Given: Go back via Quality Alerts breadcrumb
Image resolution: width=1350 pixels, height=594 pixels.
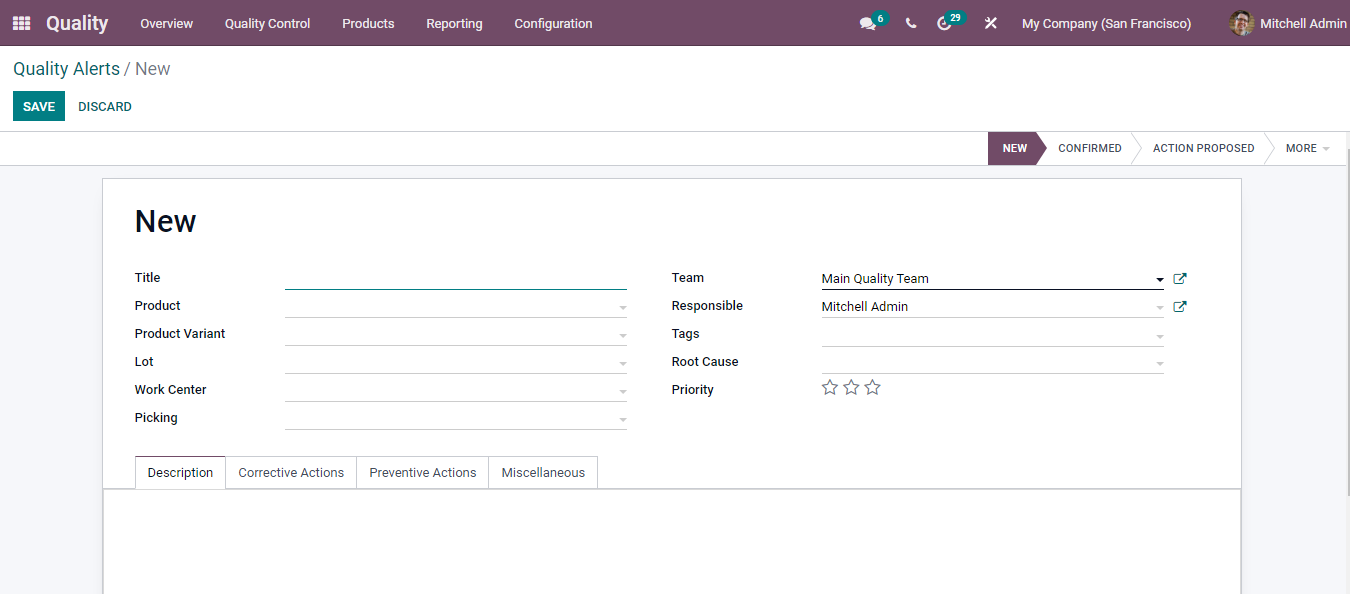Looking at the screenshot, I should (x=66, y=68).
